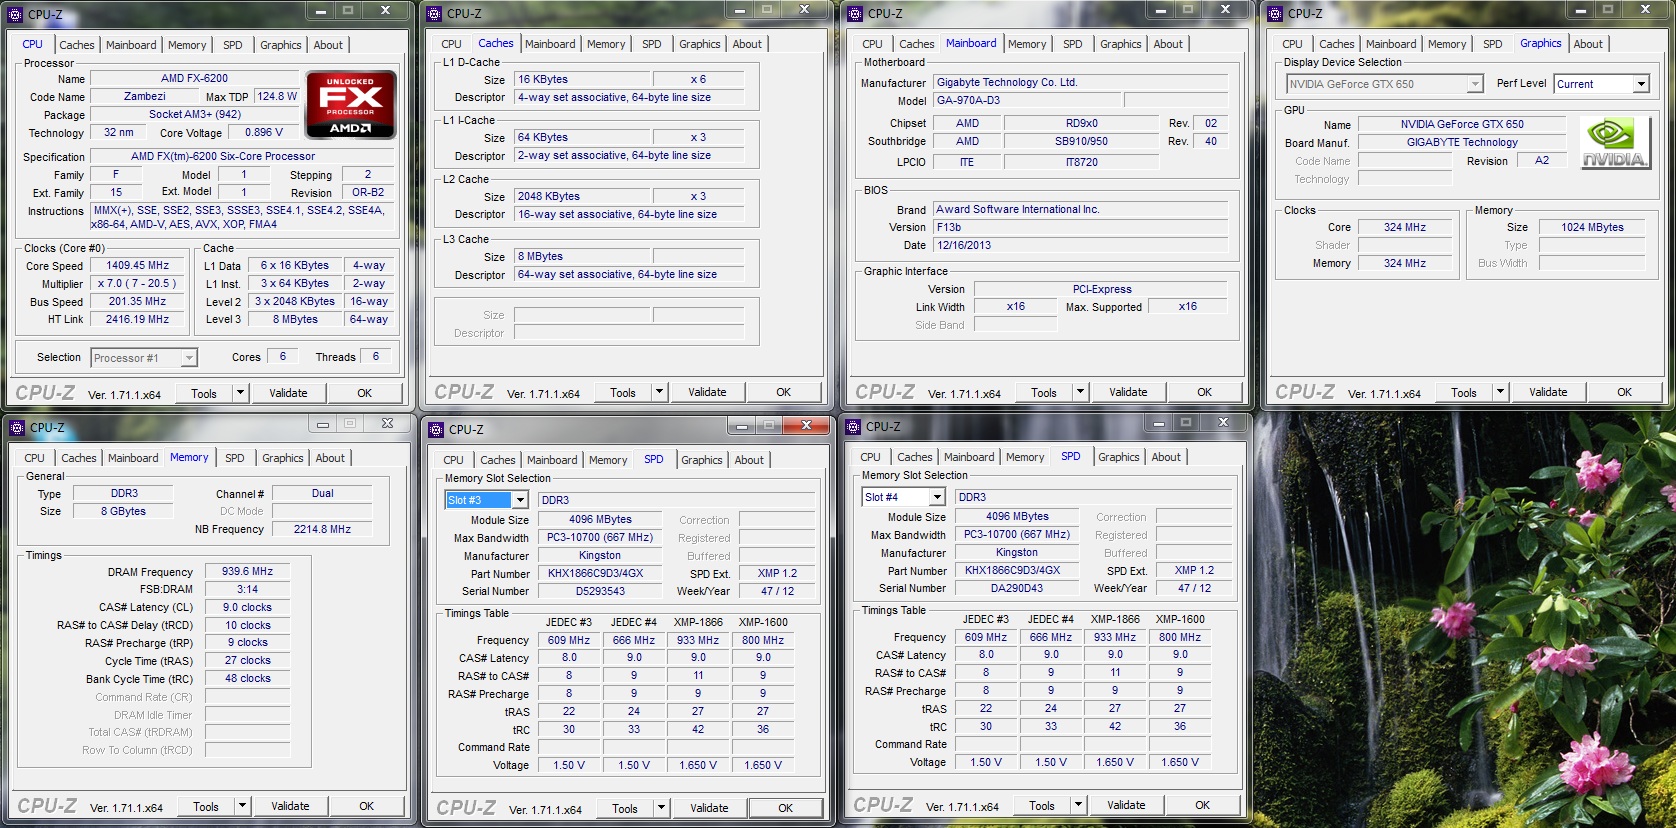This screenshot has width=1676, height=828.
Task: Expand the Tools arrow in the Slot #3 window
Action: tap(661, 808)
